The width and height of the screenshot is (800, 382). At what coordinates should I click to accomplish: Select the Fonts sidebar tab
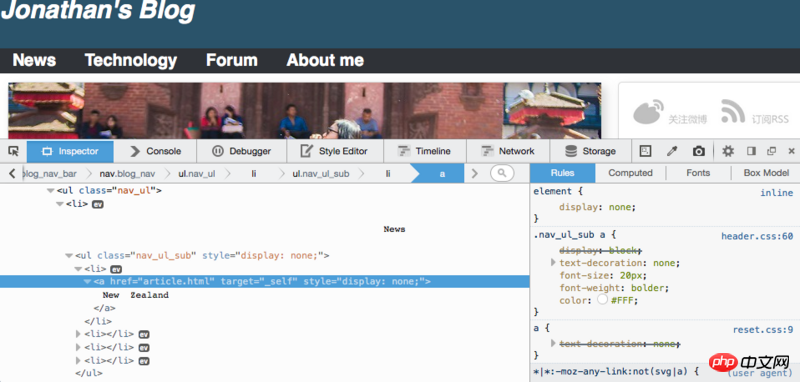tap(698, 173)
